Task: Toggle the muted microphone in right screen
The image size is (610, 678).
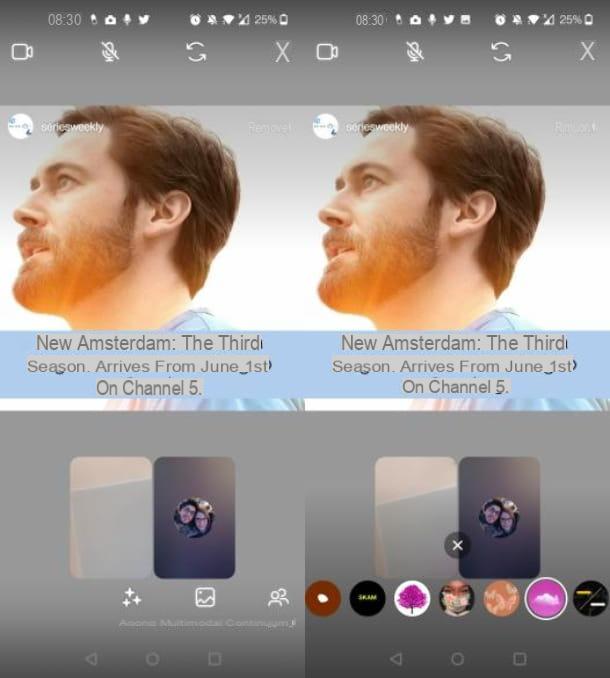Action: click(415, 52)
